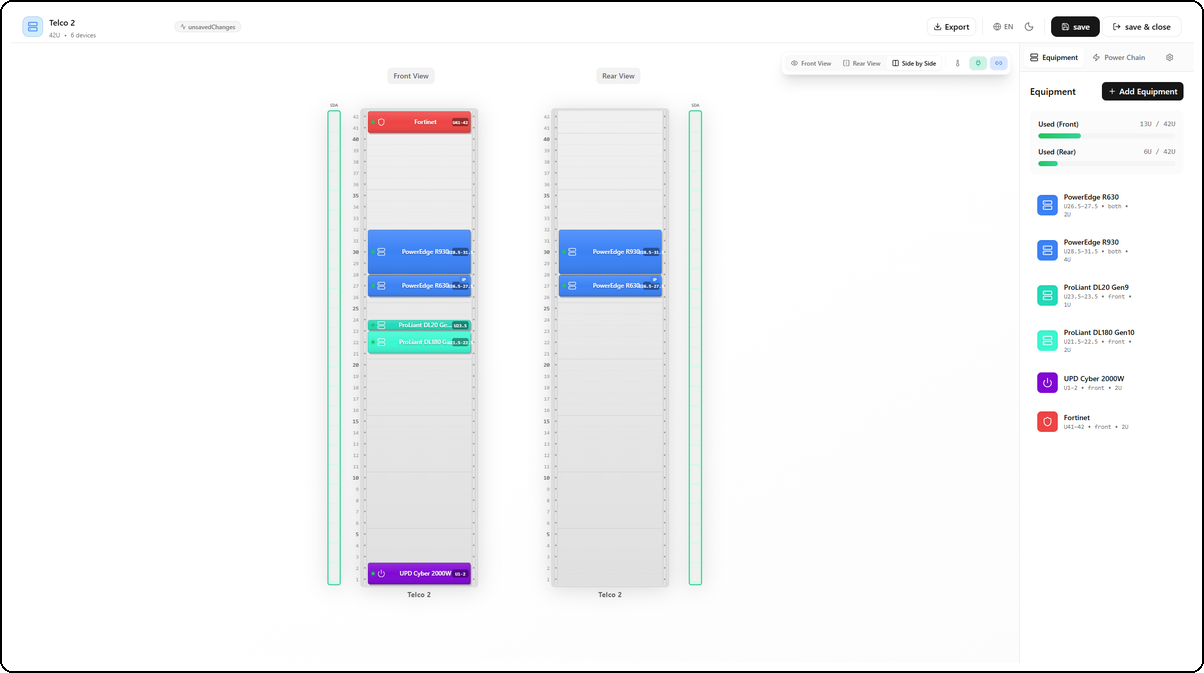Click the ProLiant DL20 Gen9 server icon
Viewport: 1204px width, 673px height.
pos(1047,295)
